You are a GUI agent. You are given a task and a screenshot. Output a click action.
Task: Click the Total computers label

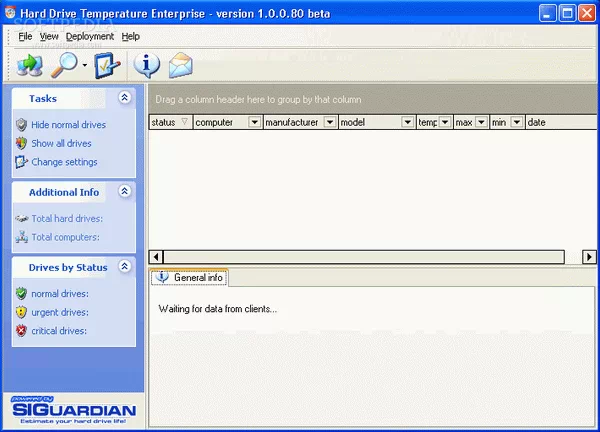click(65, 237)
